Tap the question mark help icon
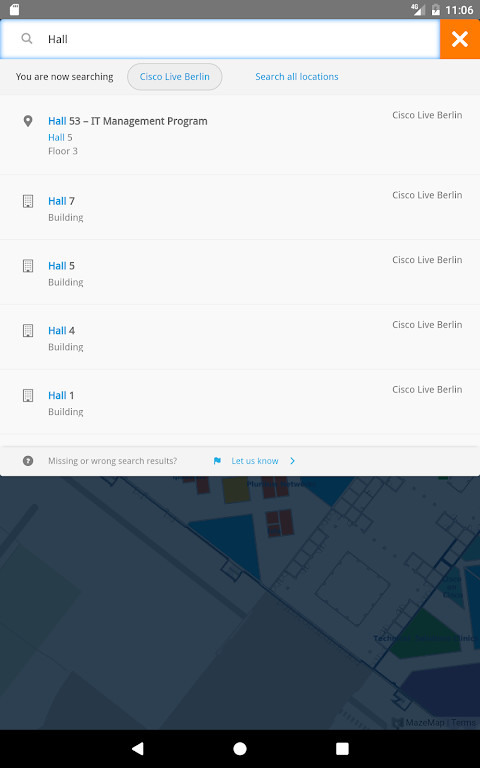 28,461
